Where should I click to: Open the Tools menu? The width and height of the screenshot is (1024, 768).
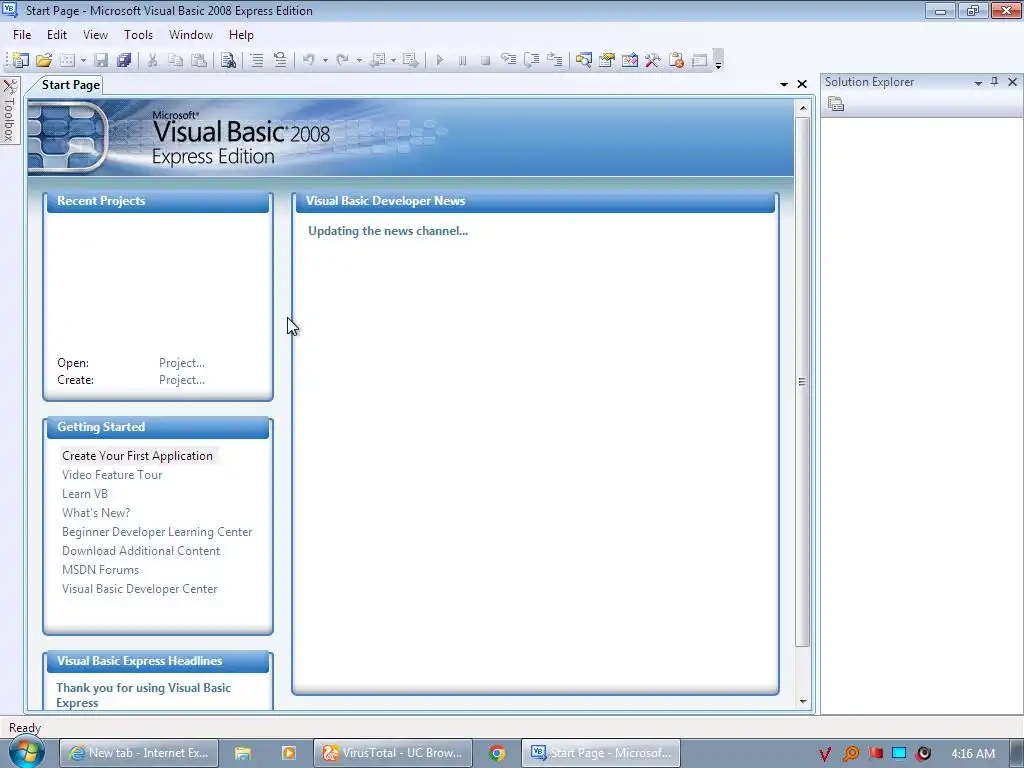point(138,35)
